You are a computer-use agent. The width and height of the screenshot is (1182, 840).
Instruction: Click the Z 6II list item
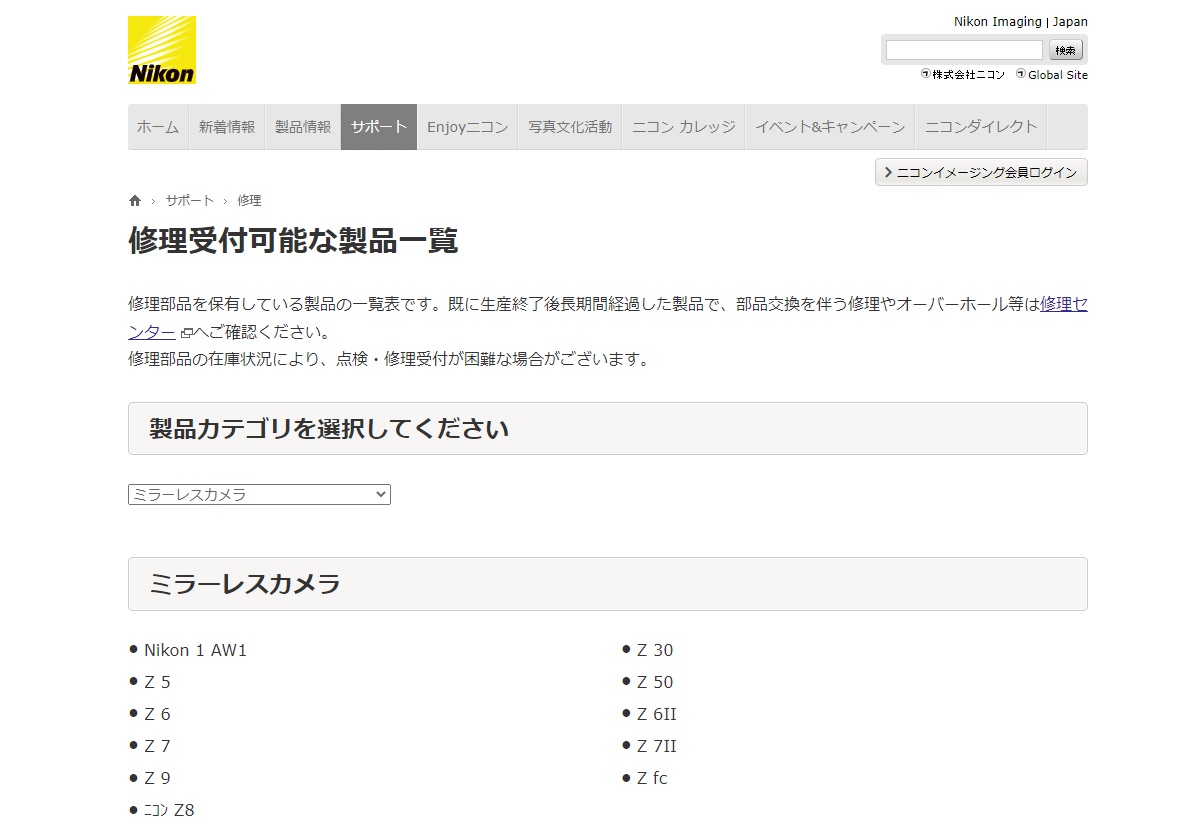coord(657,714)
